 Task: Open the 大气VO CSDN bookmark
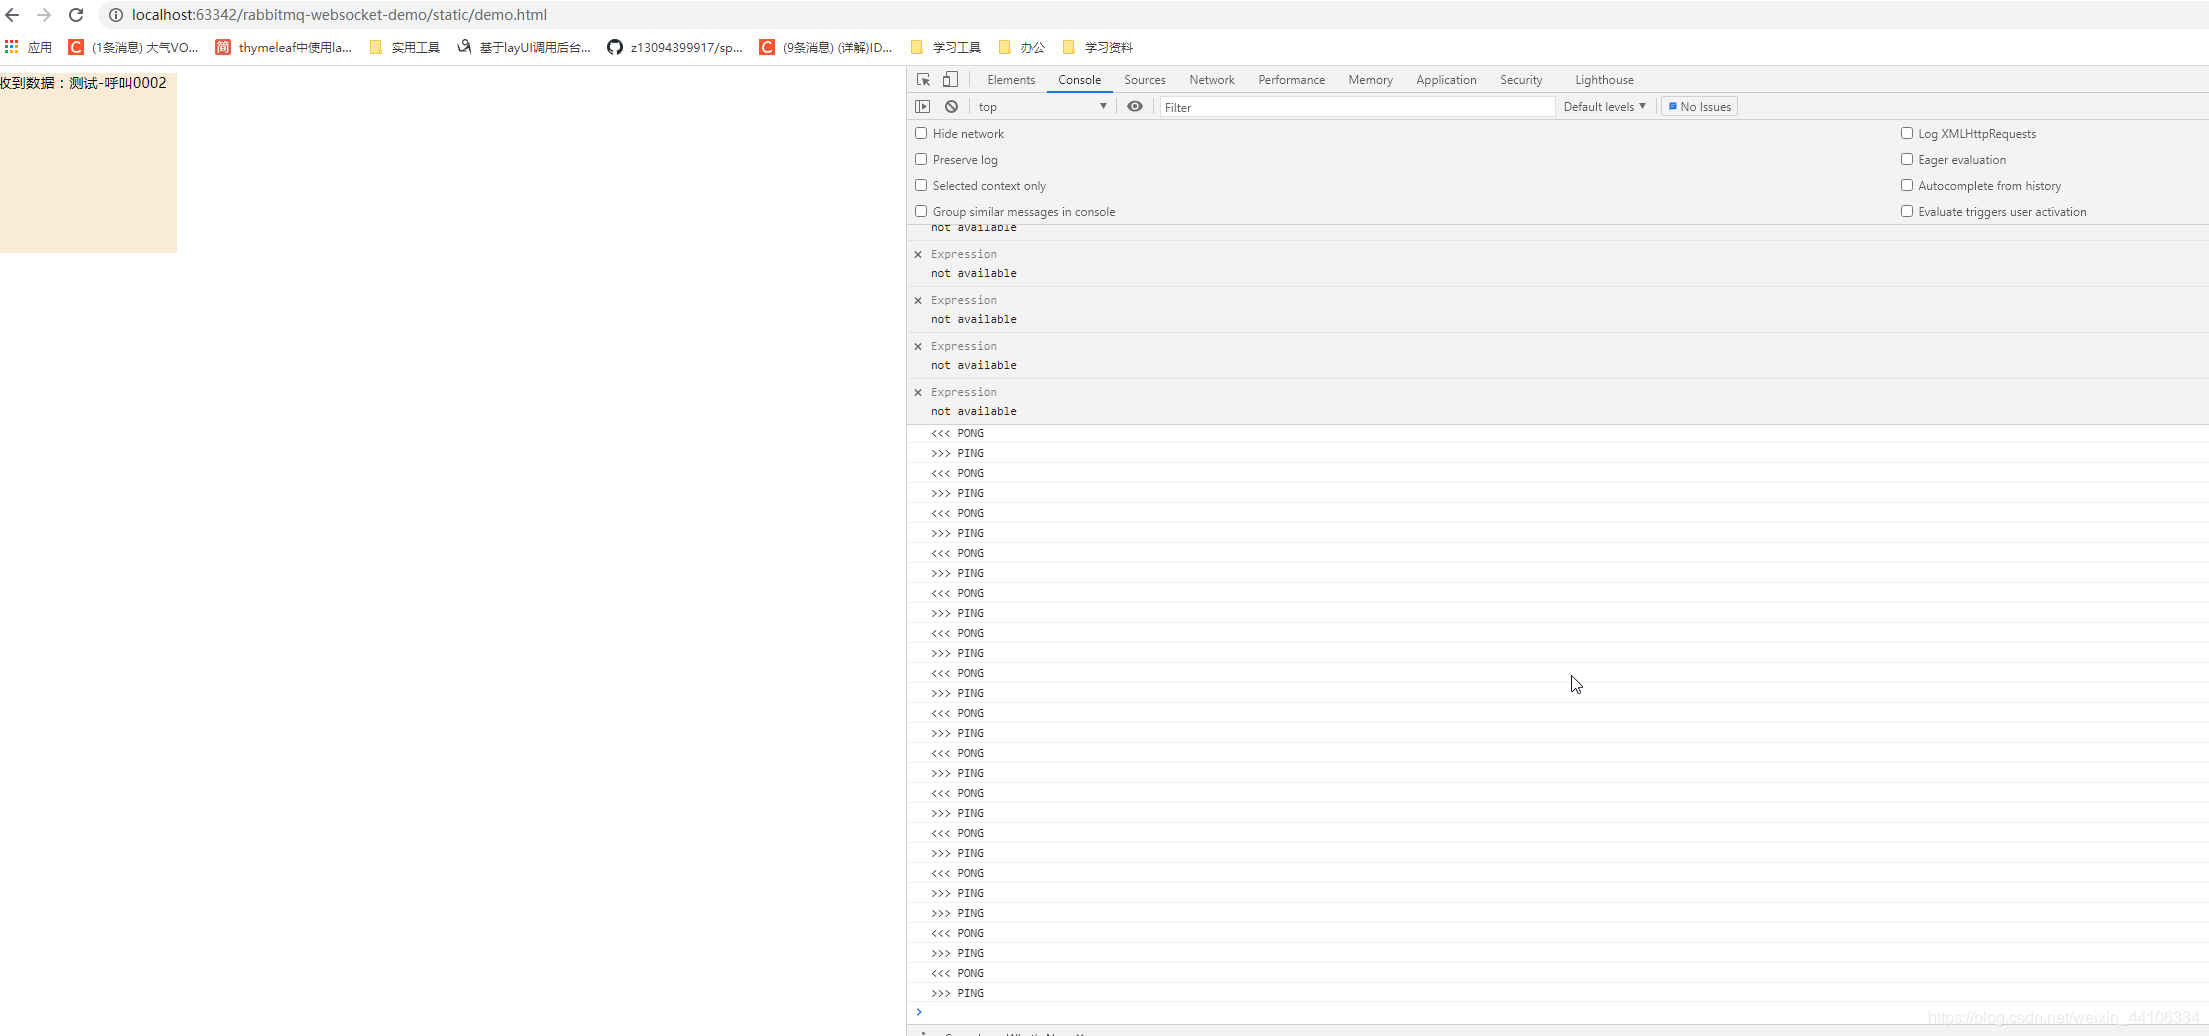[x=133, y=47]
